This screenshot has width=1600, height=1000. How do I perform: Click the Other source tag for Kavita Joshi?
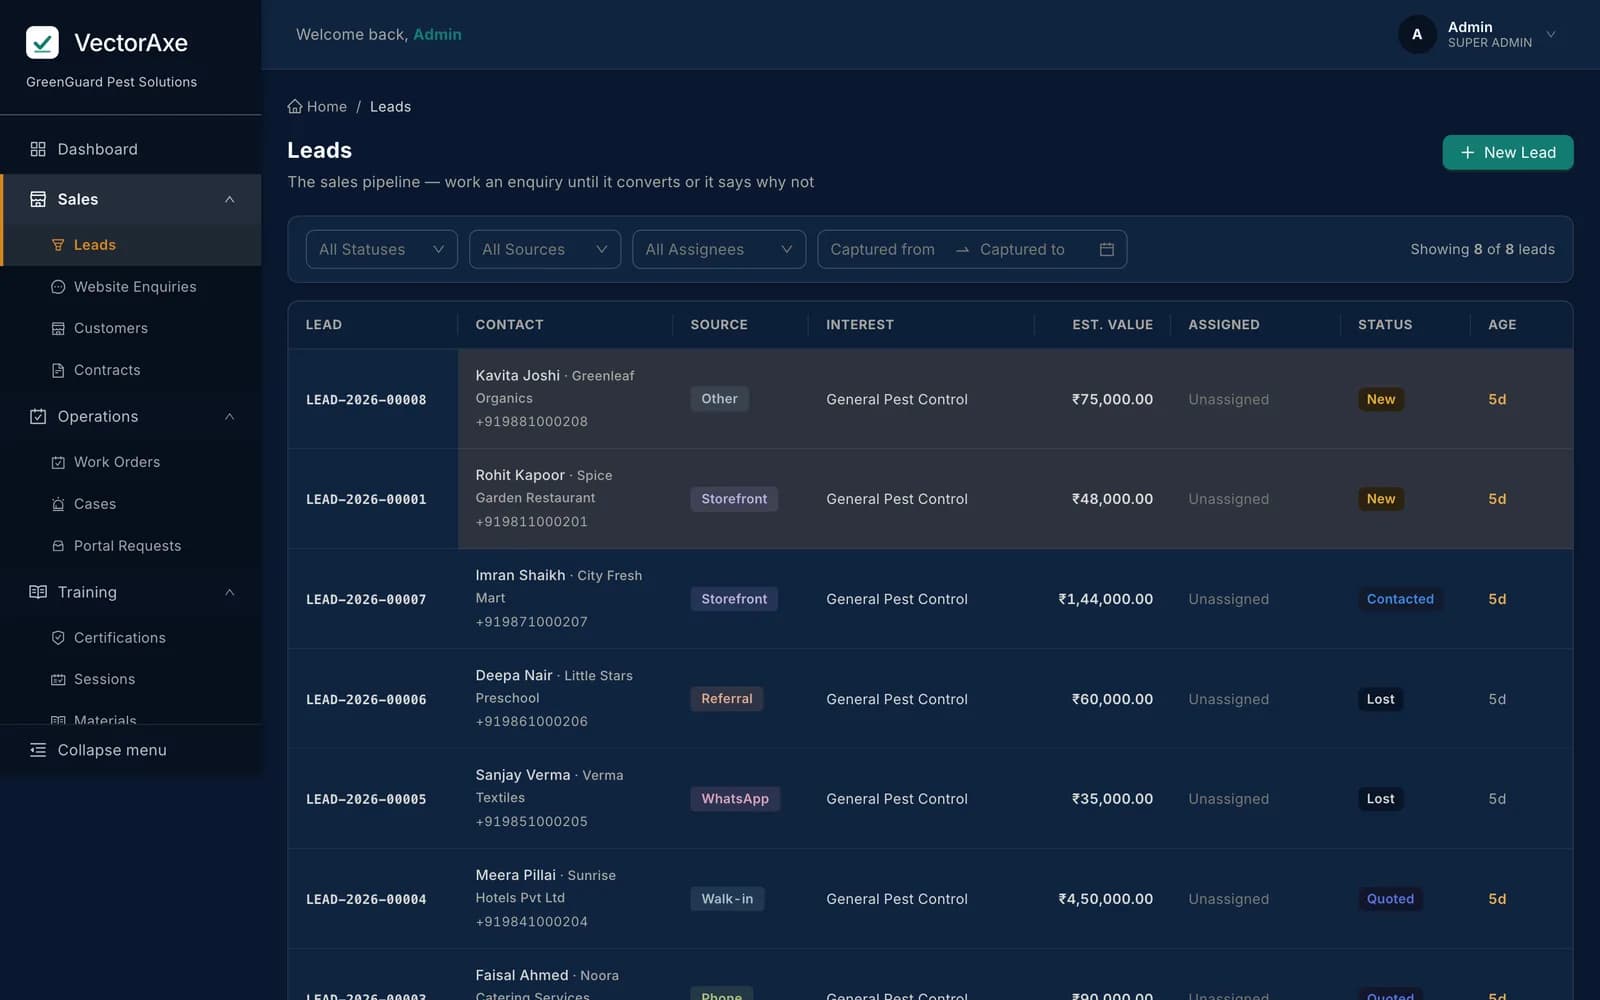coord(719,399)
